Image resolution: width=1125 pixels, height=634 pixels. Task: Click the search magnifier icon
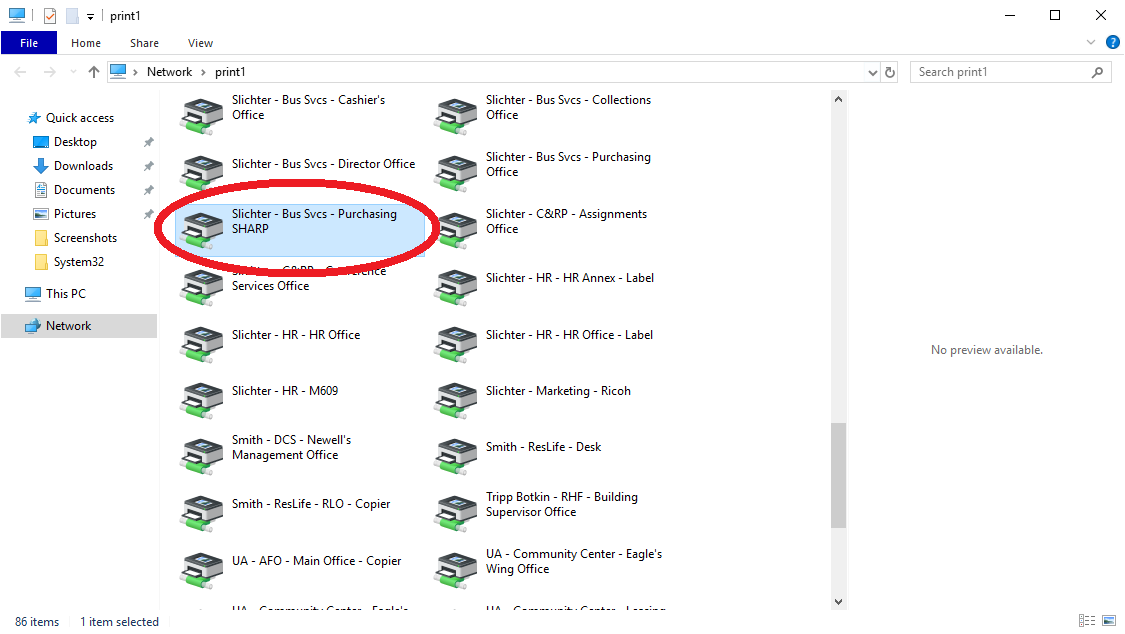click(x=1097, y=72)
